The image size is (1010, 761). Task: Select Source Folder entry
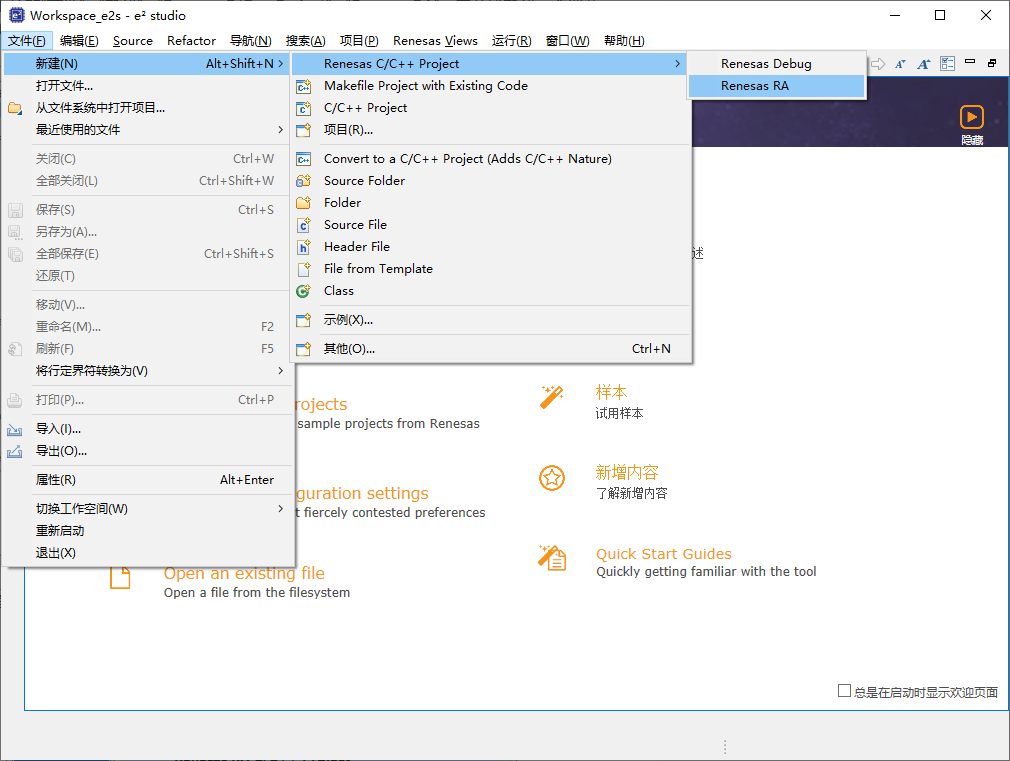pos(490,180)
